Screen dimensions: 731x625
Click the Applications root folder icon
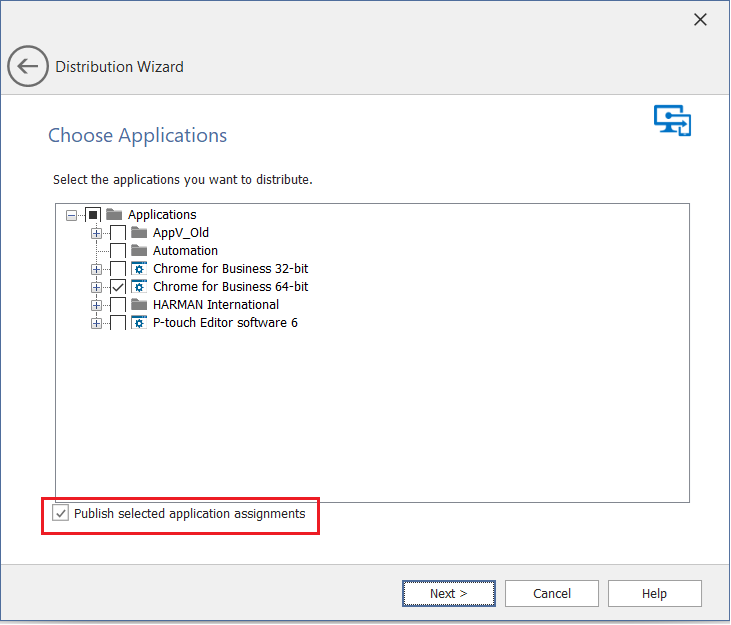coord(114,215)
